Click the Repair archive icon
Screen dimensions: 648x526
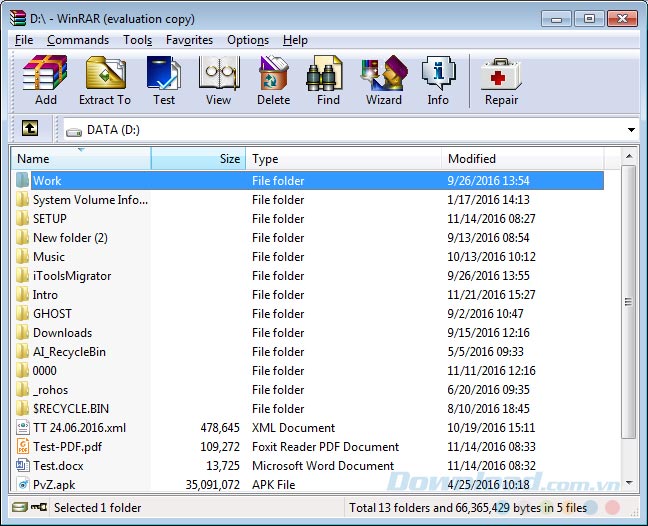[501, 80]
